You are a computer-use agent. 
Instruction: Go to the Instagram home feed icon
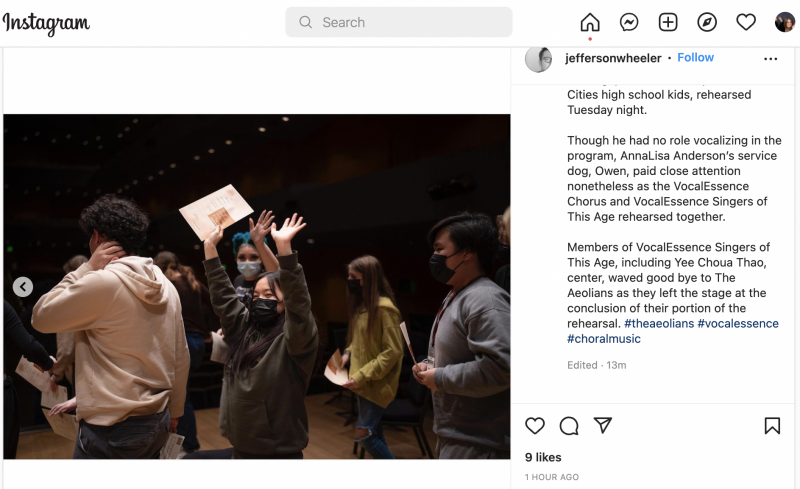(x=590, y=22)
